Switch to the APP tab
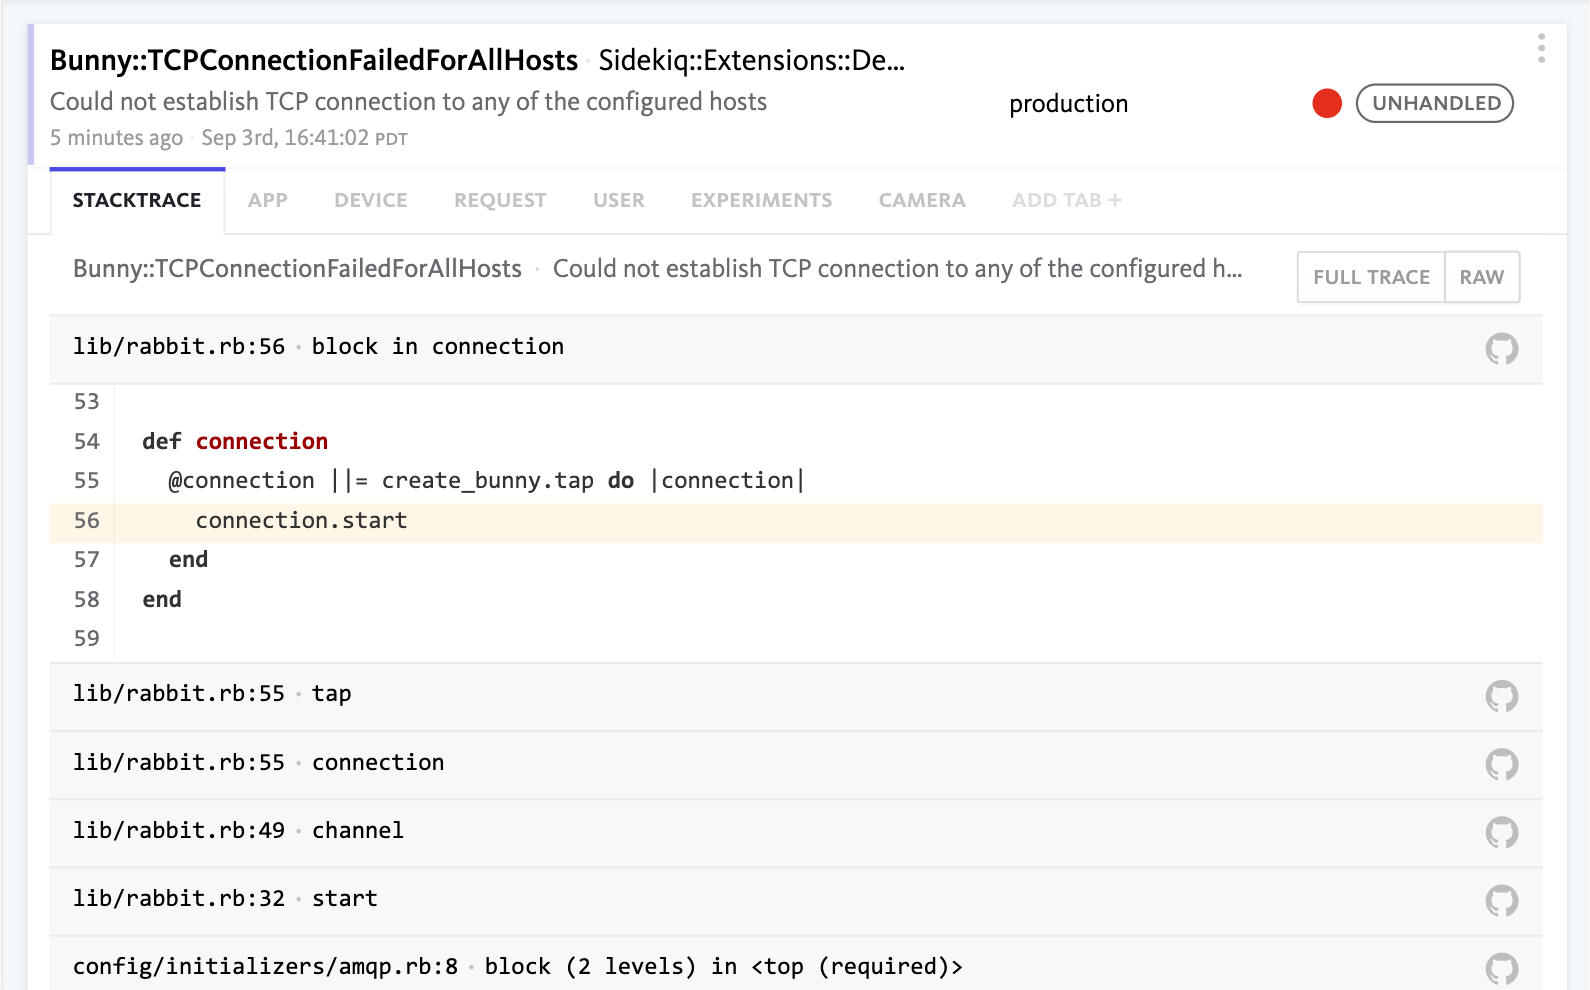 click(268, 200)
